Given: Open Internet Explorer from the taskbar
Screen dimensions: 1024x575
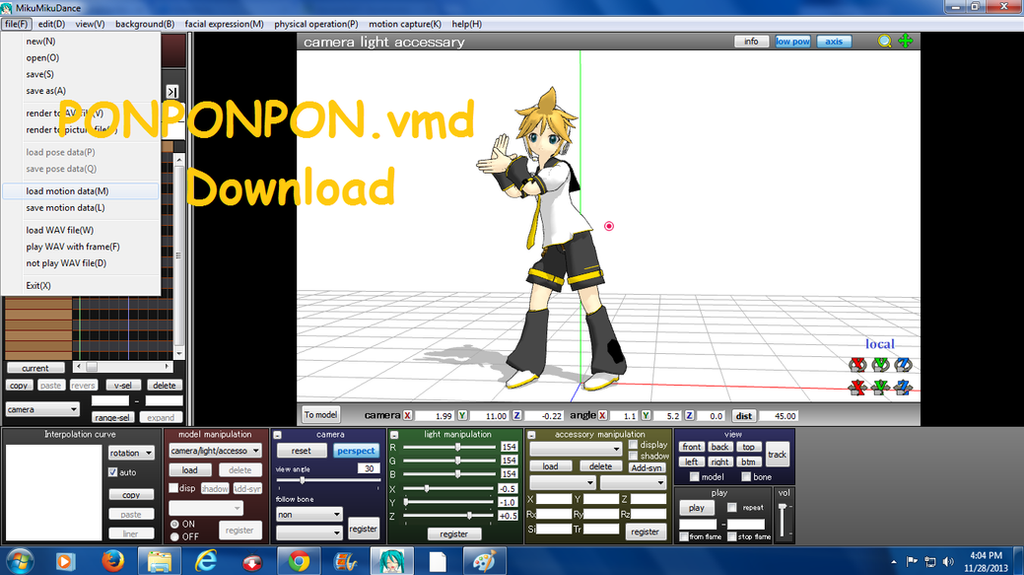Looking at the screenshot, I should click(206, 561).
